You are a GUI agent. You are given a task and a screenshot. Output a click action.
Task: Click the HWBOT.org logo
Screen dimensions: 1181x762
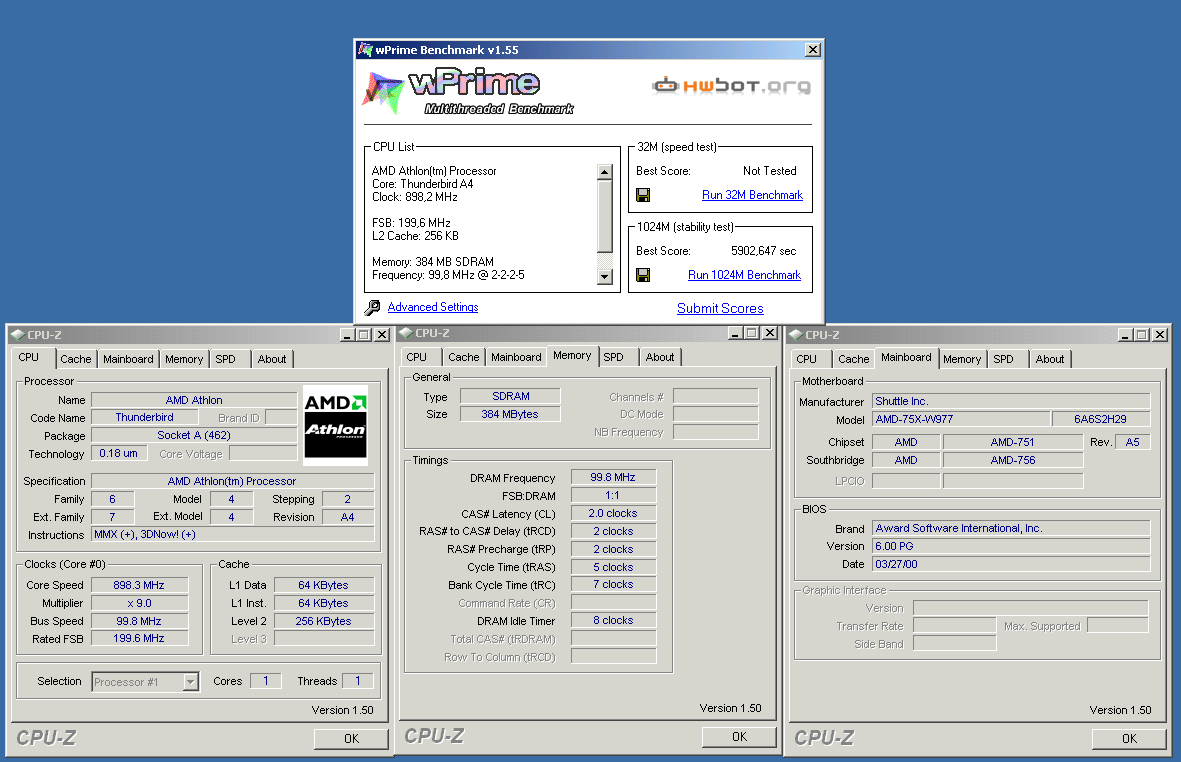[731, 85]
